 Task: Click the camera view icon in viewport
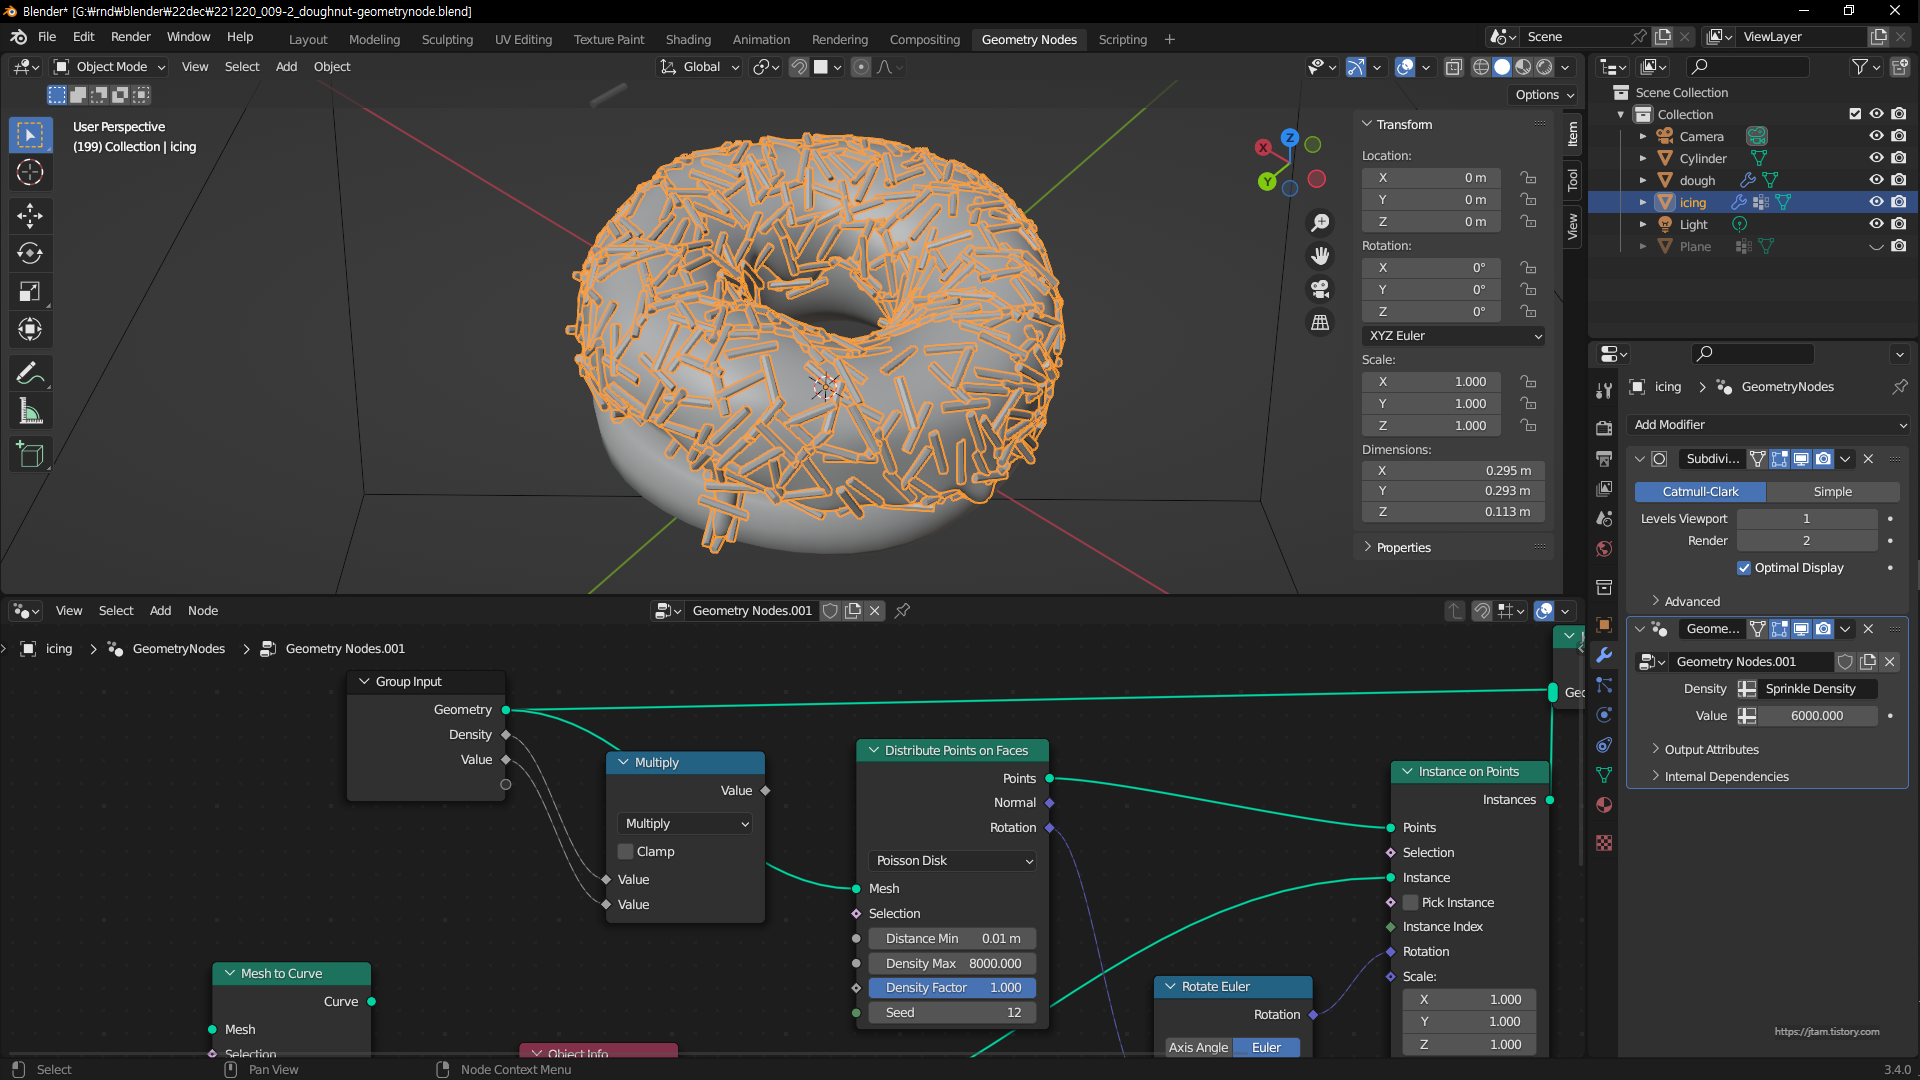pos(1320,289)
